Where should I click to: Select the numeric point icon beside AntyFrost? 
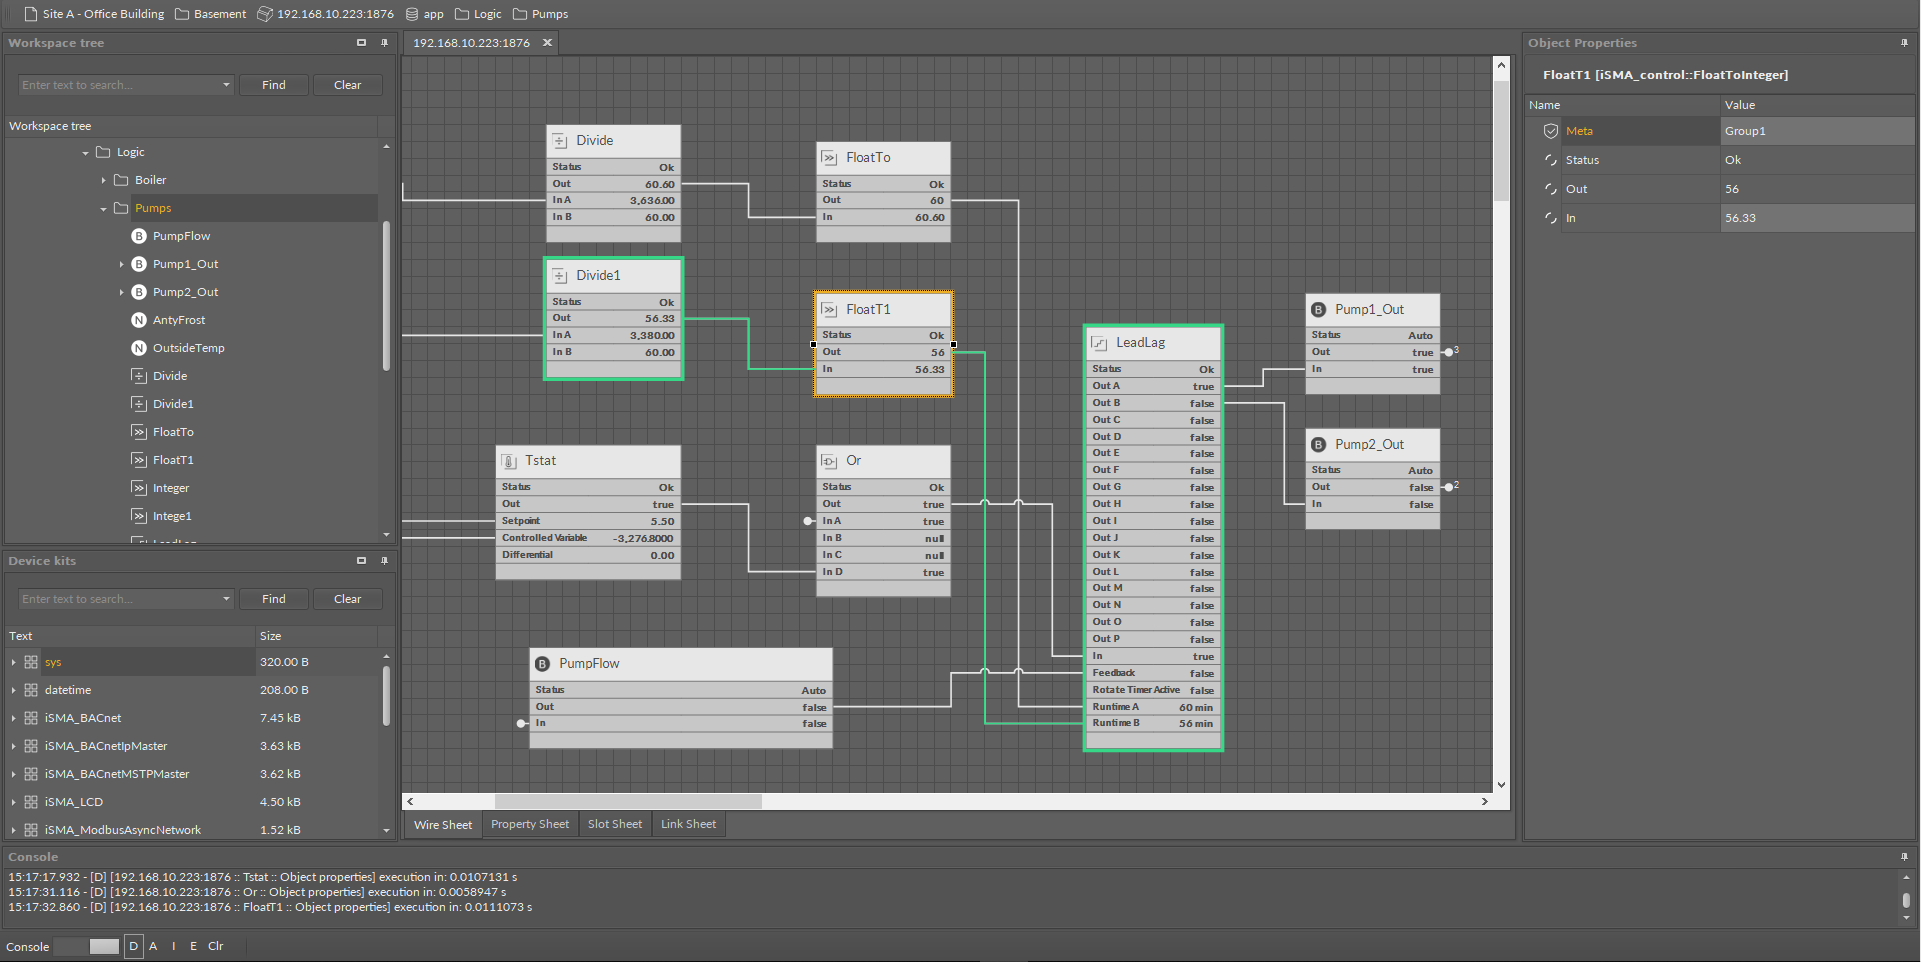[139, 320]
